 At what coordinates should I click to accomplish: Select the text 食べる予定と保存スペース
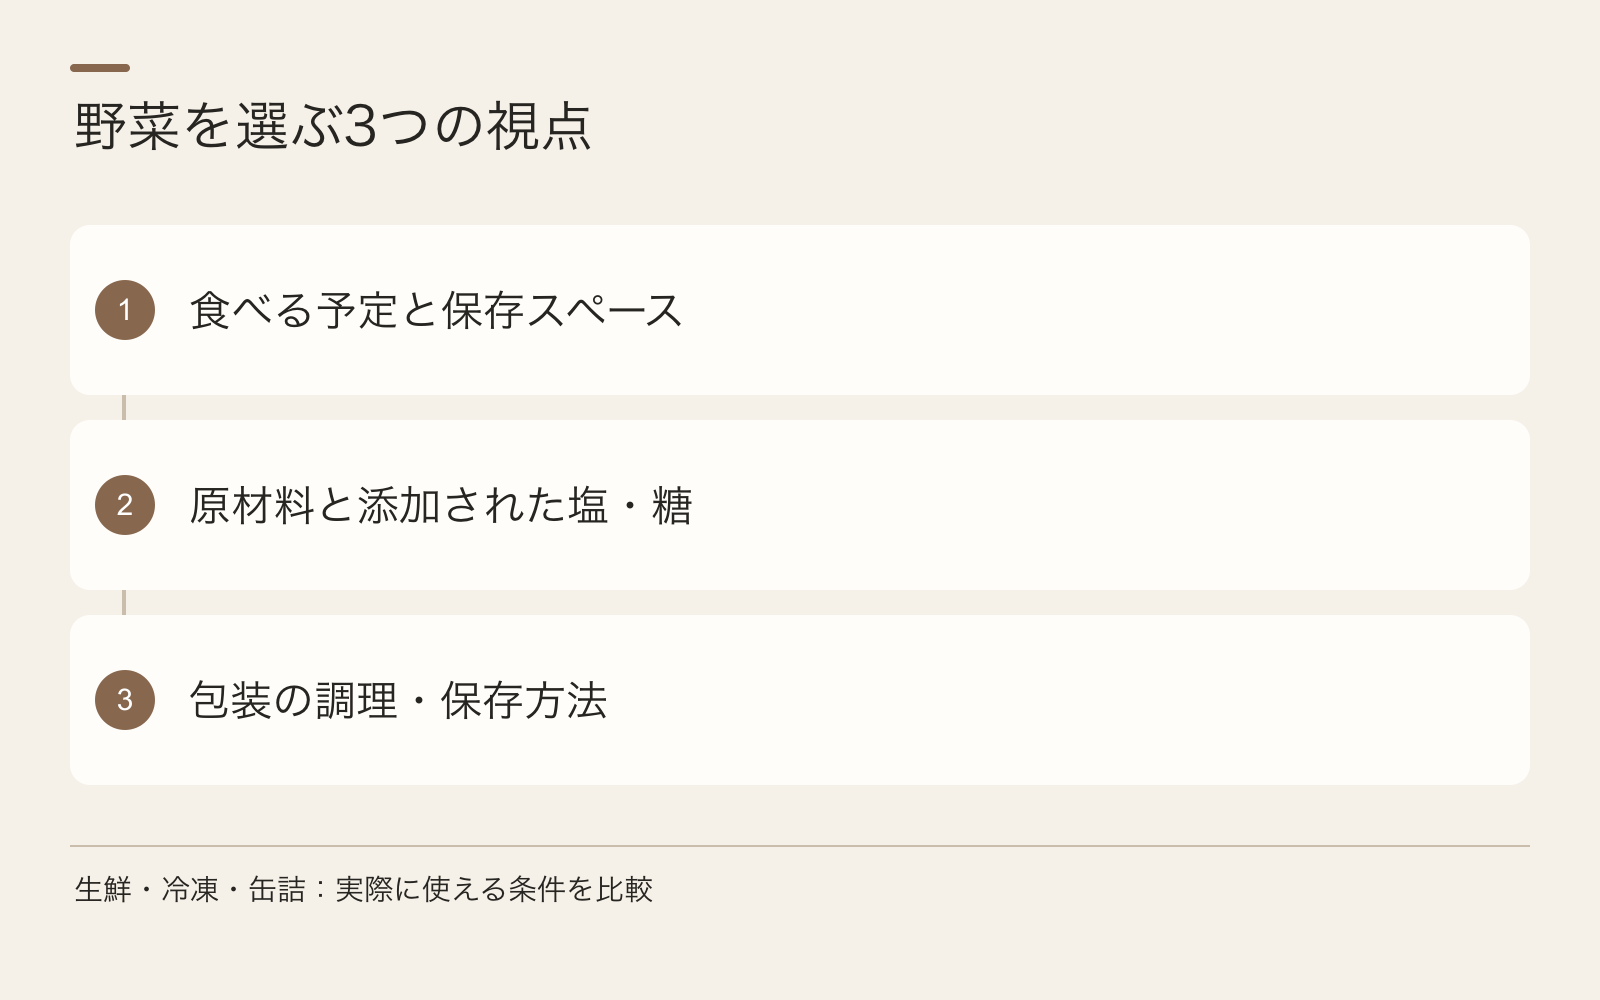(x=436, y=310)
